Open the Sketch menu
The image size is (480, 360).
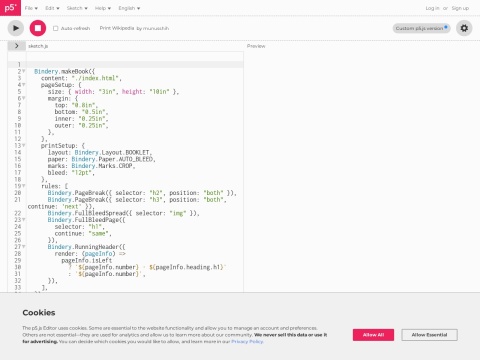(77, 8)
